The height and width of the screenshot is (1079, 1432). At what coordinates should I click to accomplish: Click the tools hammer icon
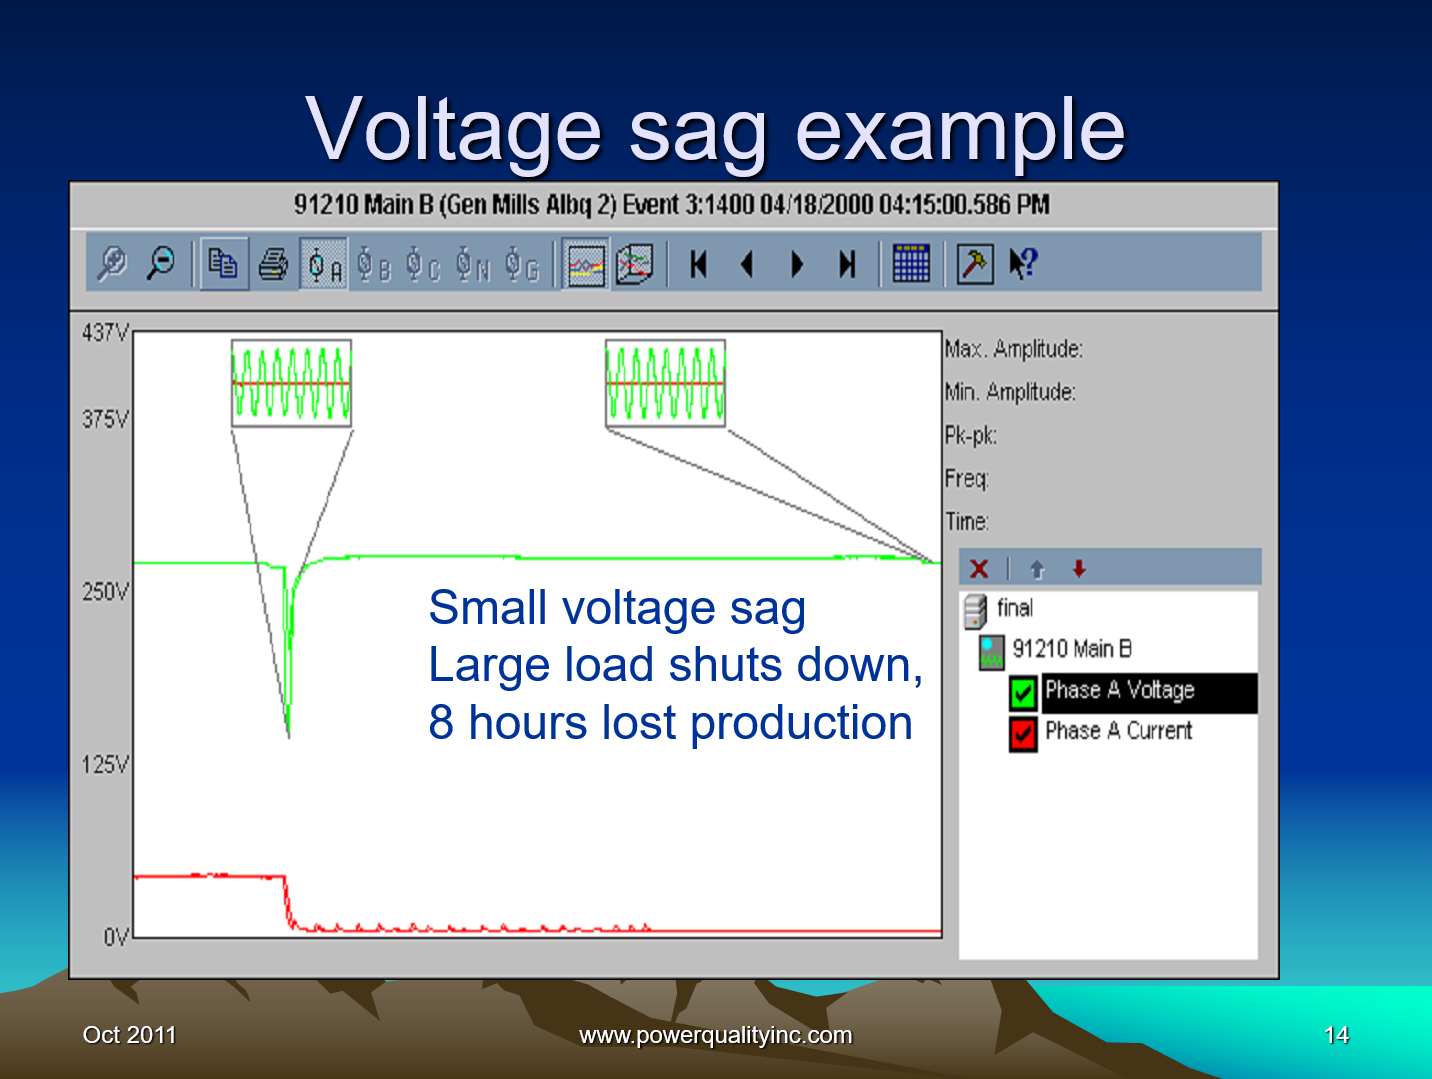(x=975, y=263)
